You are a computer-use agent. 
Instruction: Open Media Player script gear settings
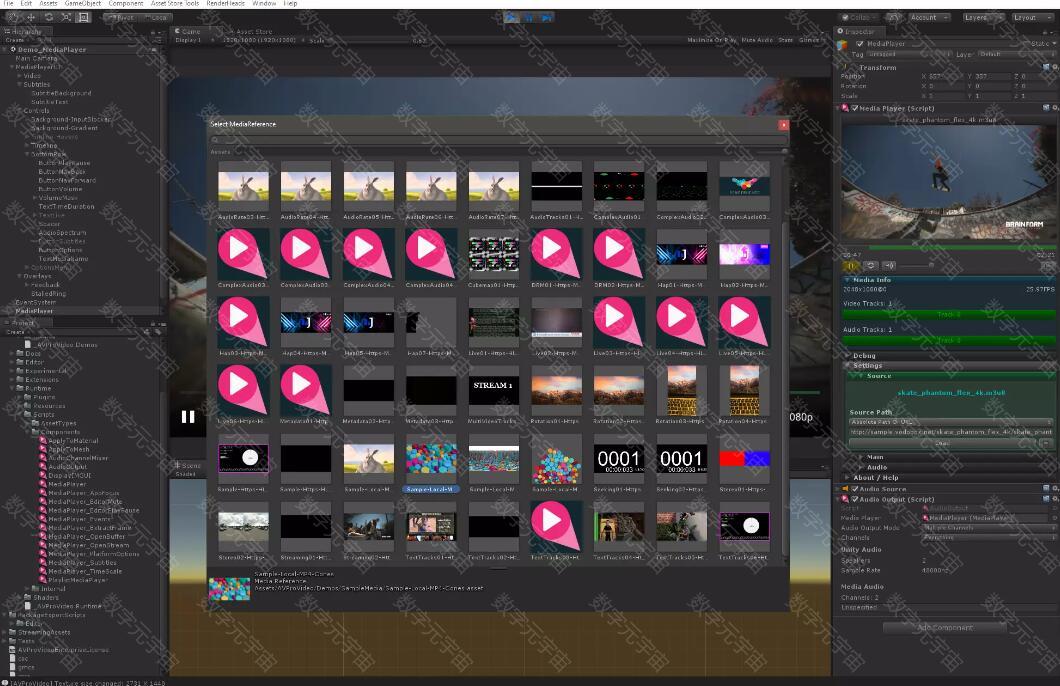1055,108
